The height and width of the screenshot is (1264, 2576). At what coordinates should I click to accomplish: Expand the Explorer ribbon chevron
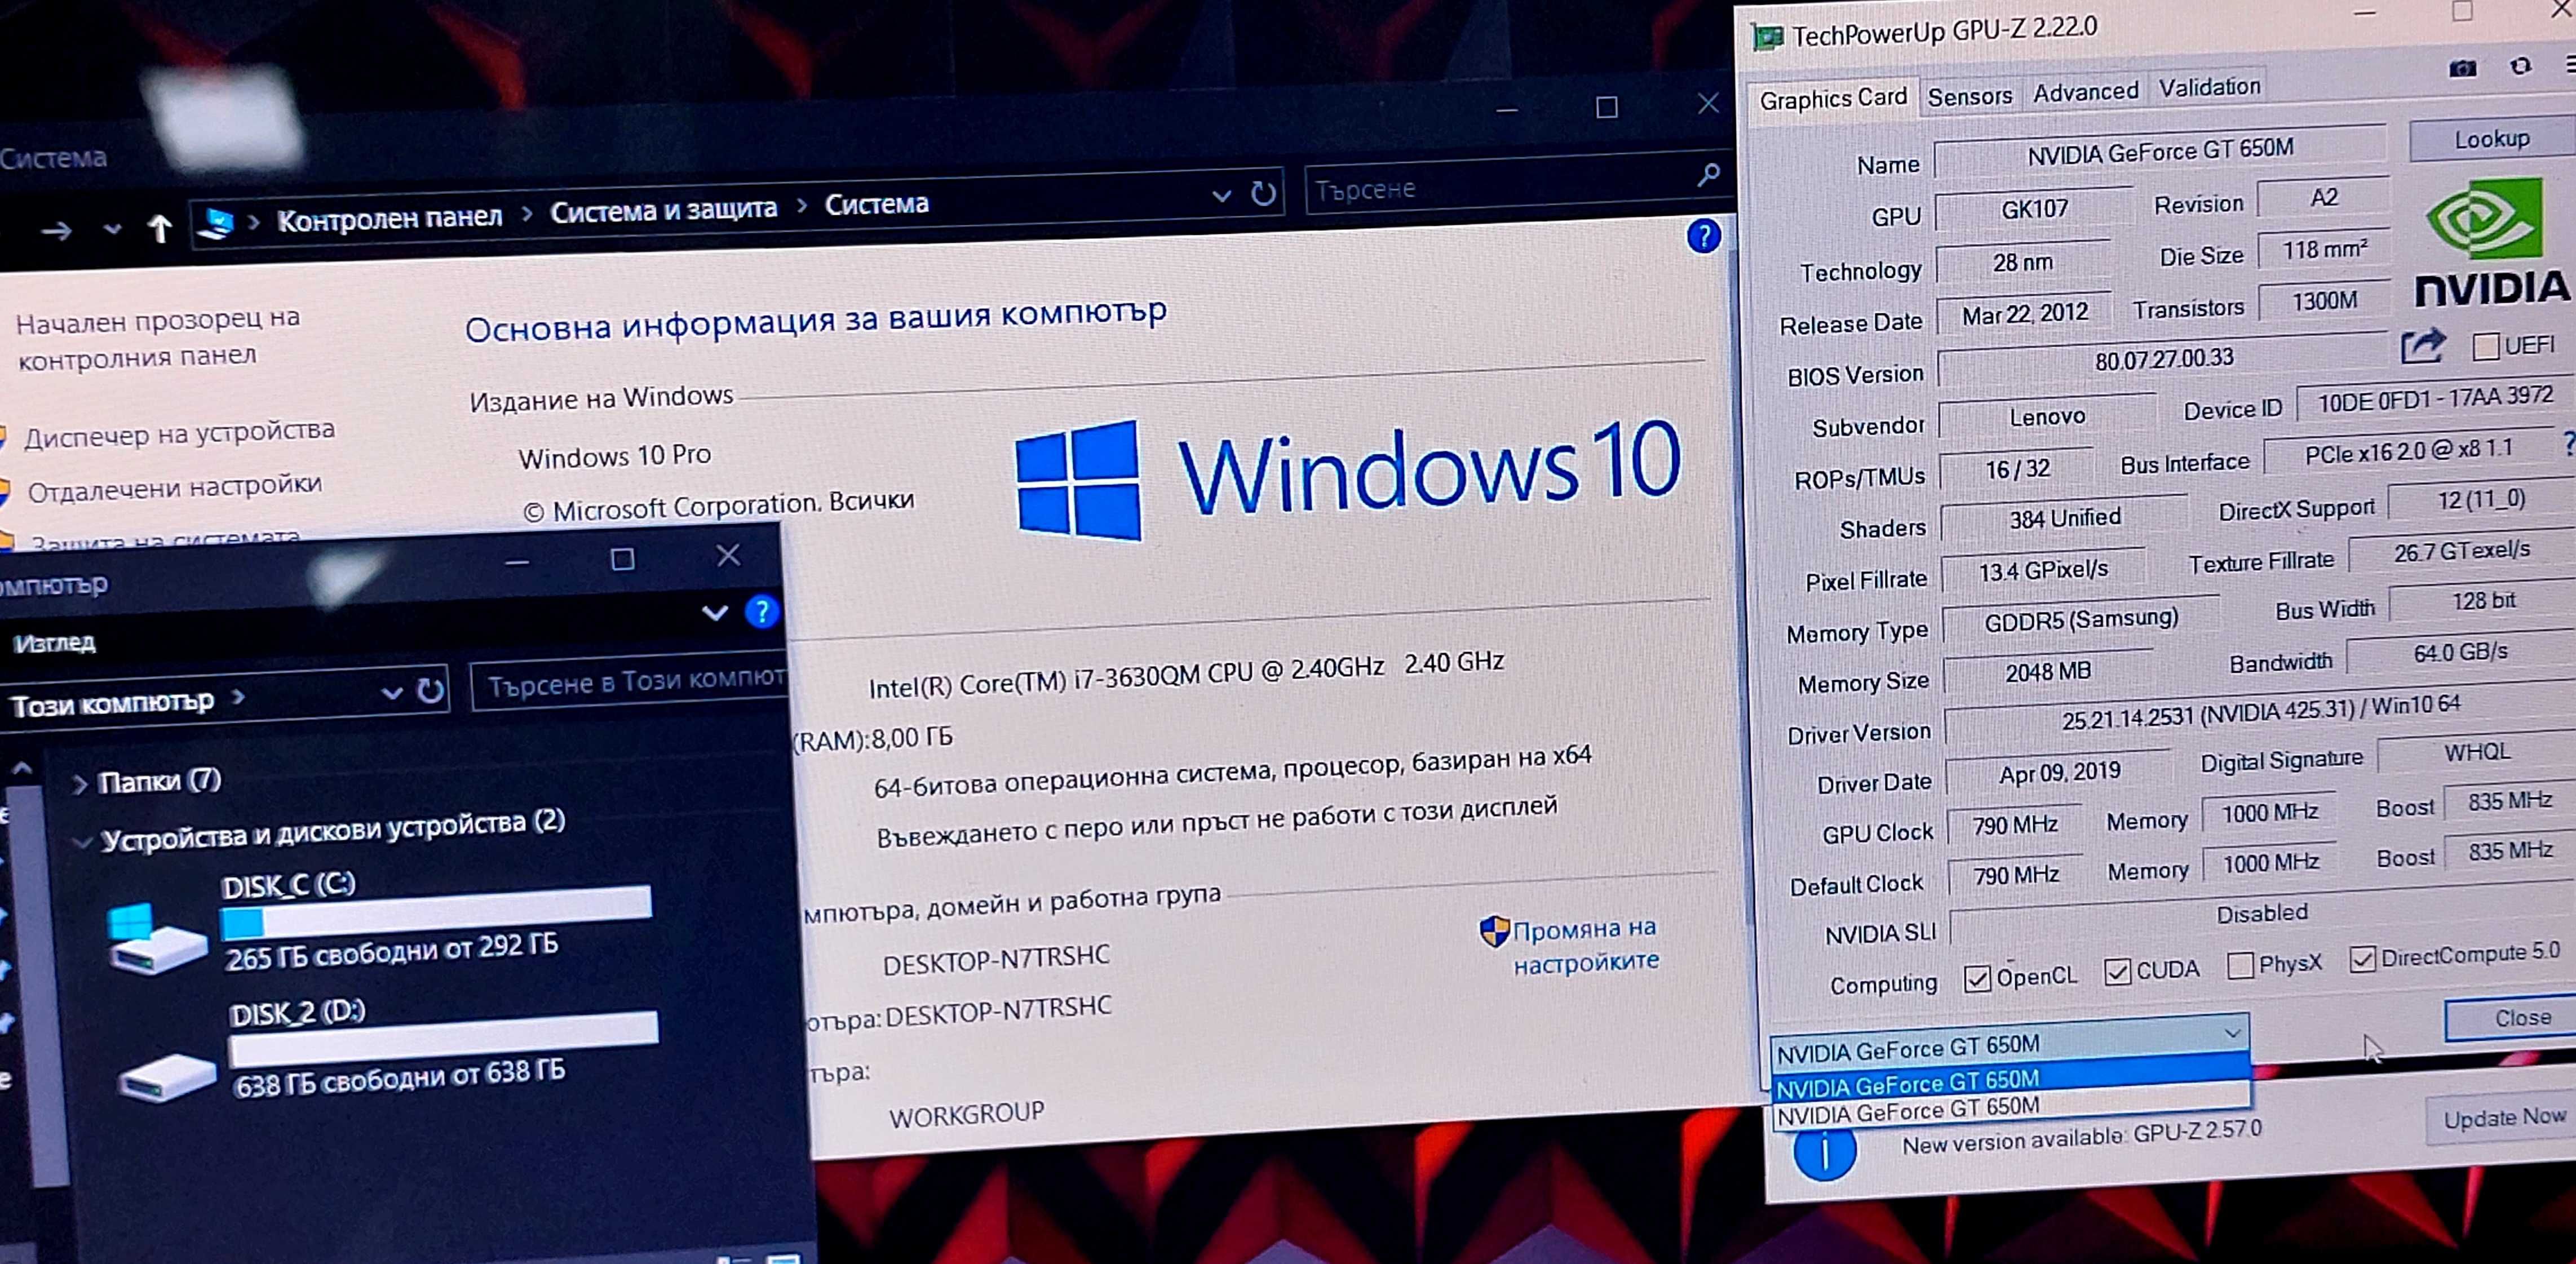[x=714, y=612]
